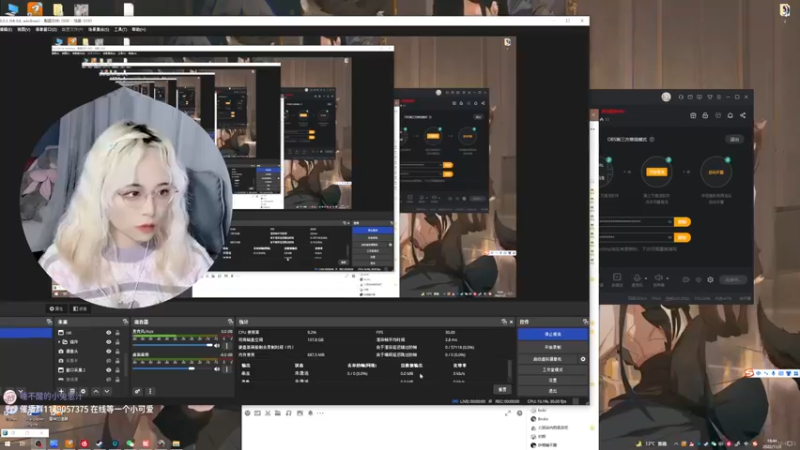Toggle lock on 窗口采集 2 source
This screenshot has width=800, height=450.
pos(117,370)
